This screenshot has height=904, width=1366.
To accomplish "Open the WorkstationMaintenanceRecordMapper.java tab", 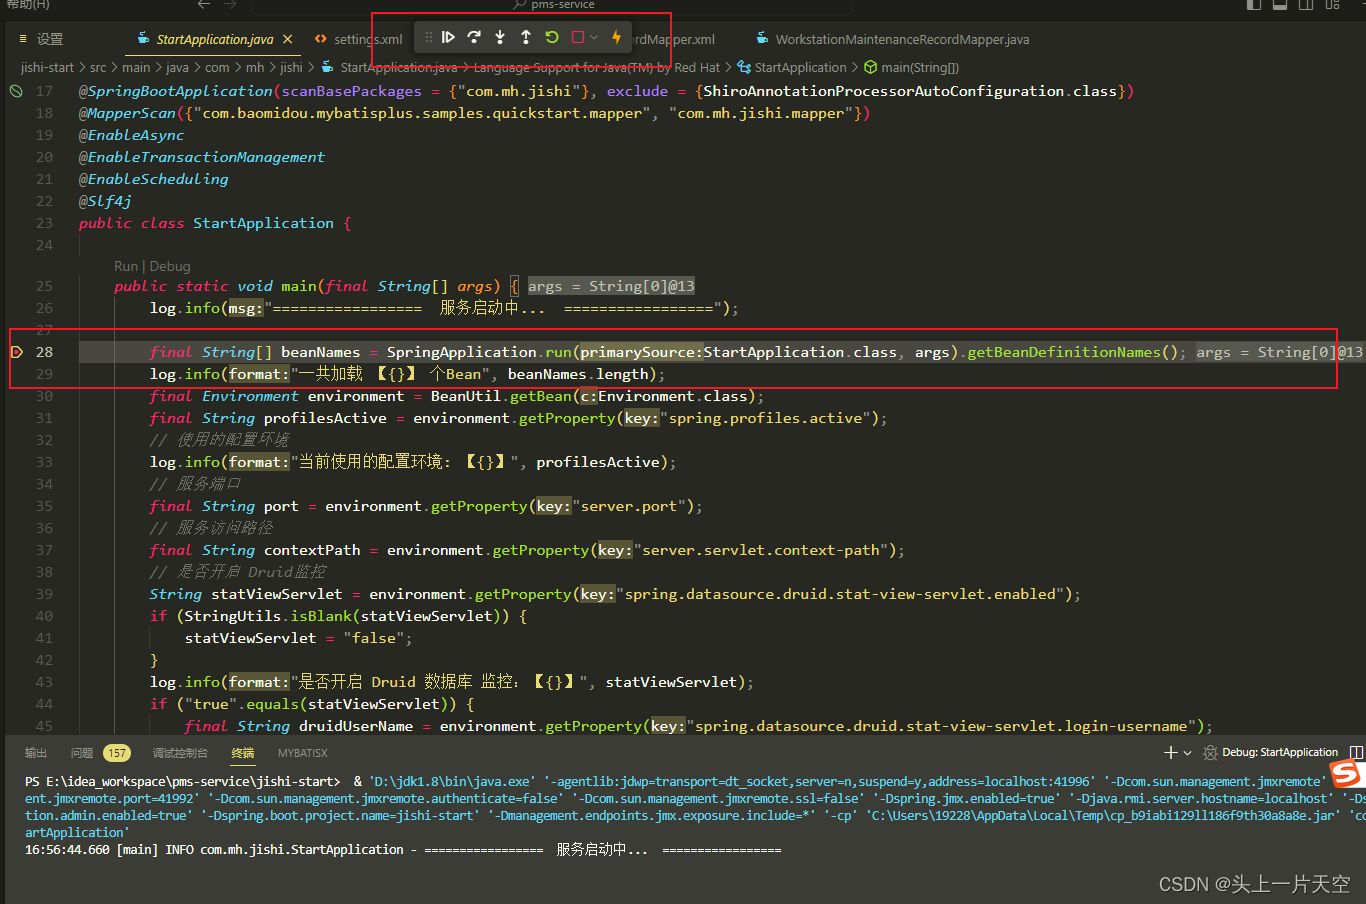I will tap(892, 39).
